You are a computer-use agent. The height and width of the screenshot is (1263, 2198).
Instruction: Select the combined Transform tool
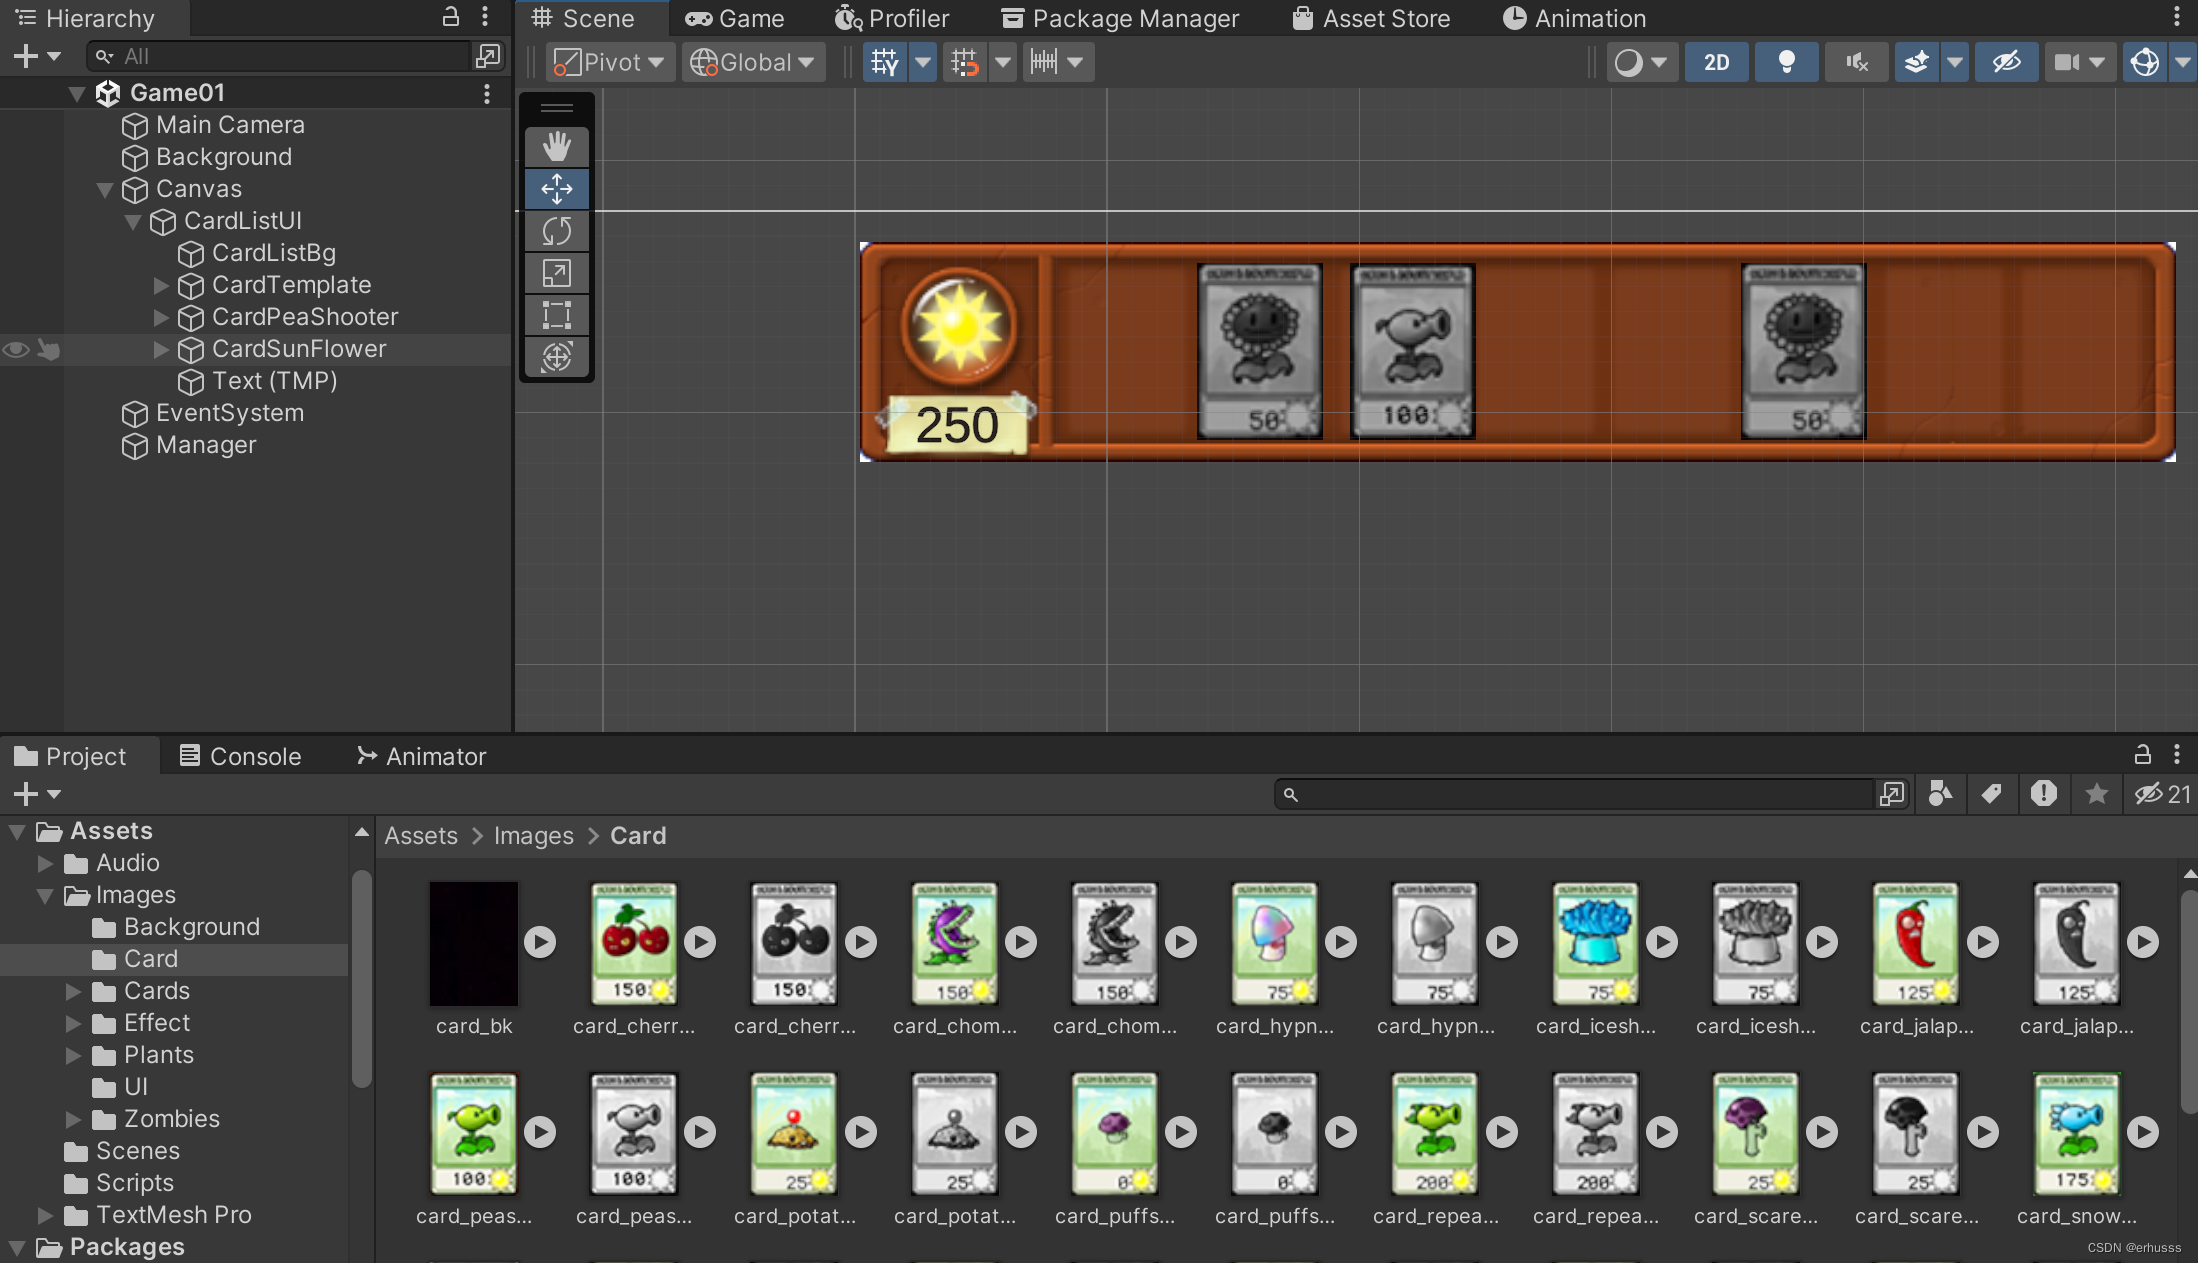point(557,357)
